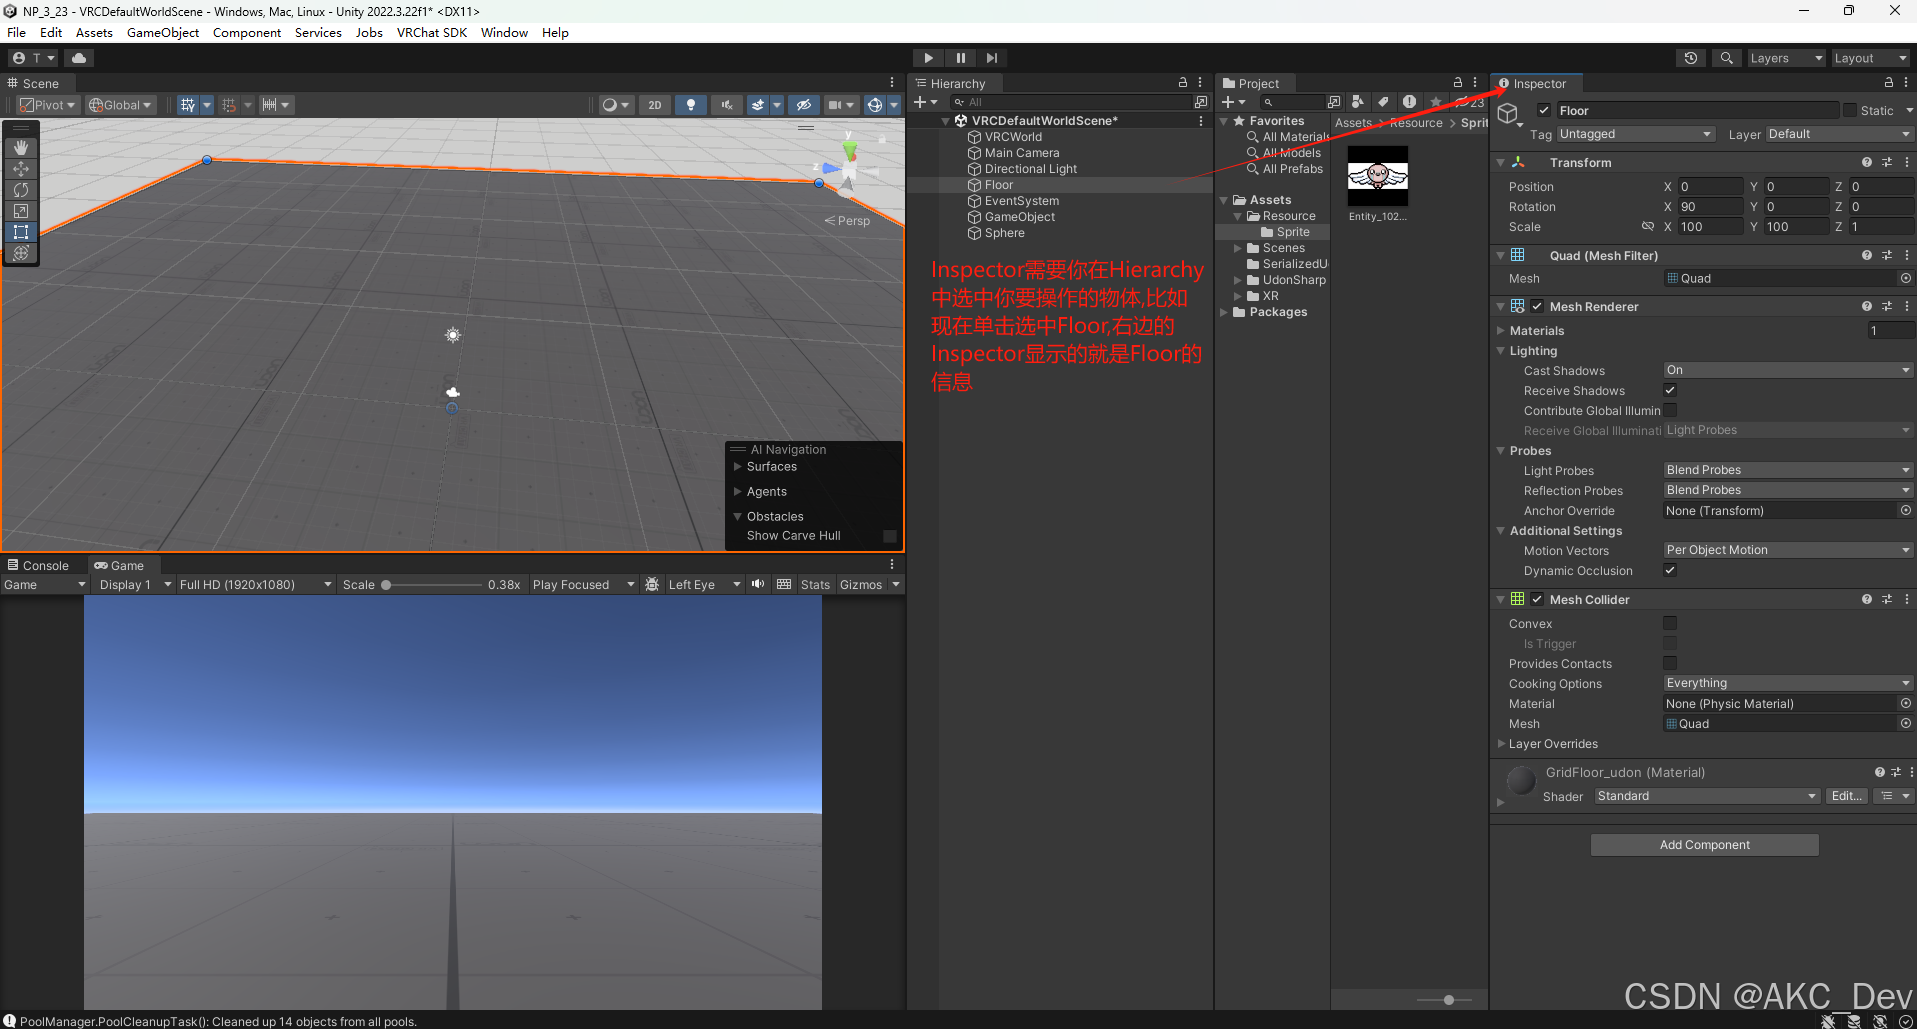1917x1029 pixels.
Task: Check Provides Contacts option
Action: pyautogui.click(x=1670, y=663)
